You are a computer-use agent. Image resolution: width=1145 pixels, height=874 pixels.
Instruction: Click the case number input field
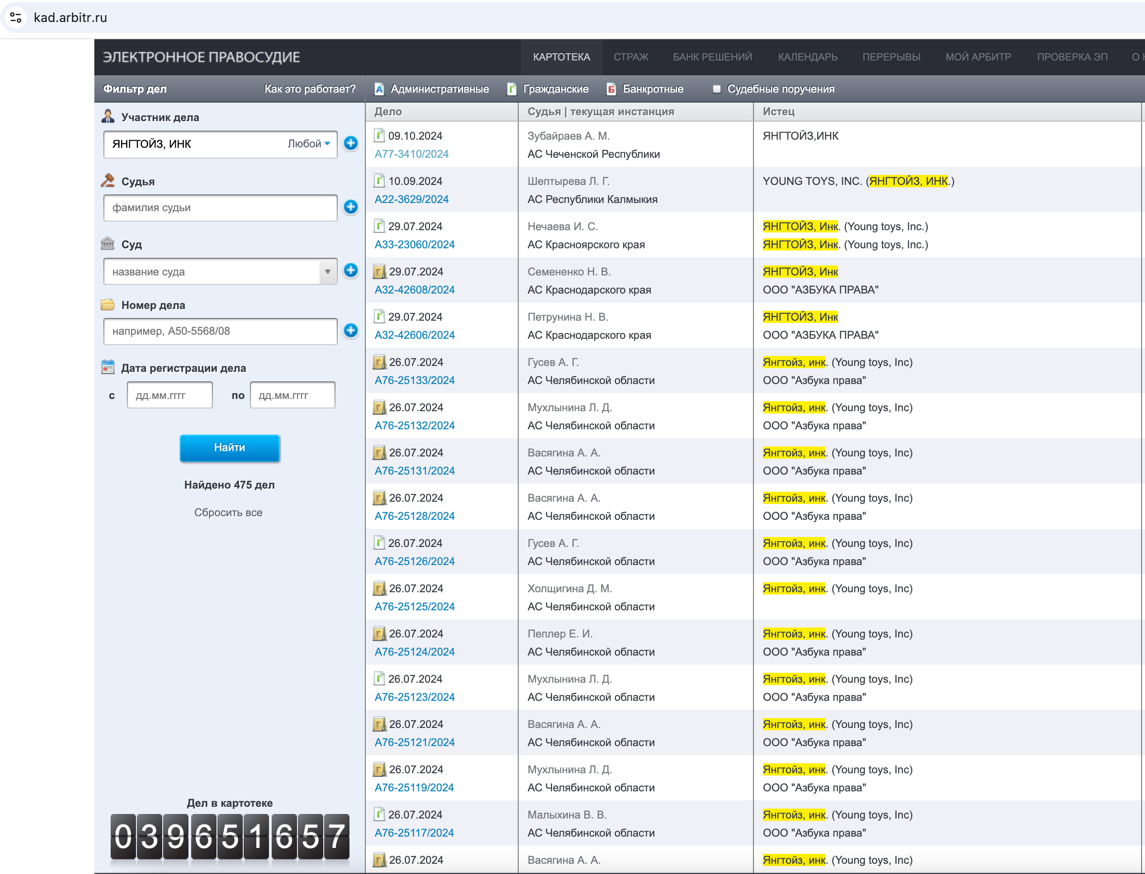(x=220, y=331)
